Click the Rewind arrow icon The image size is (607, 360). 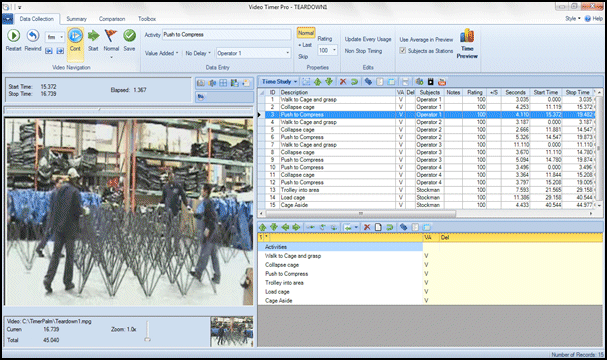(x=33, y=36)
